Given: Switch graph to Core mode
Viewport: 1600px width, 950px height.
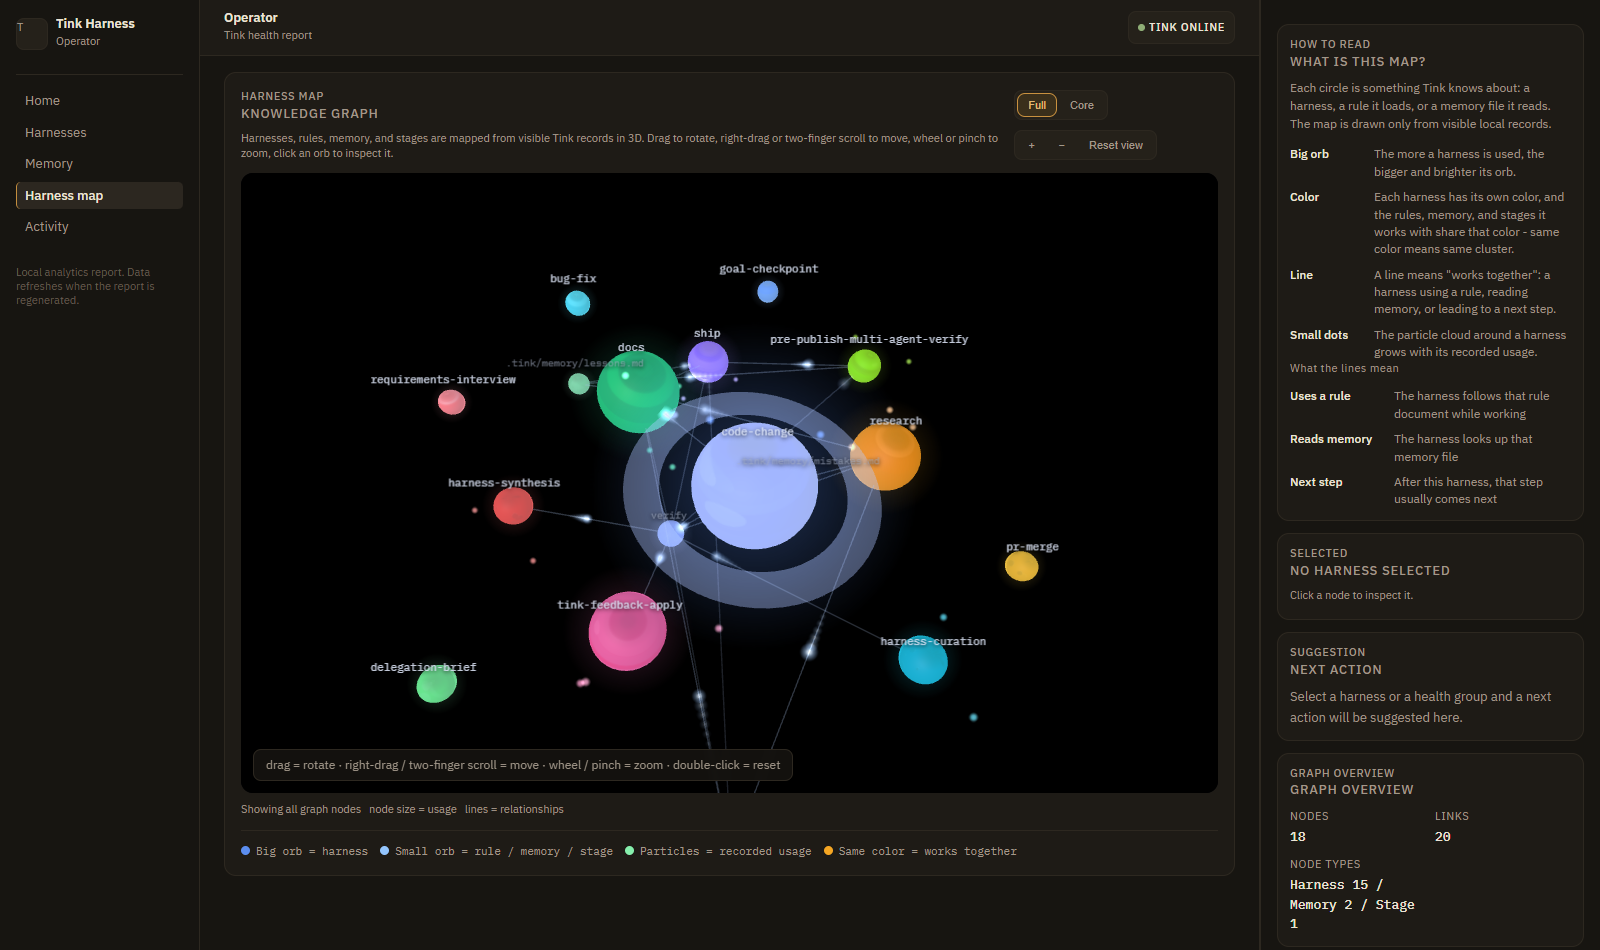Looking at the screenshot, I should click(1082, 105).
